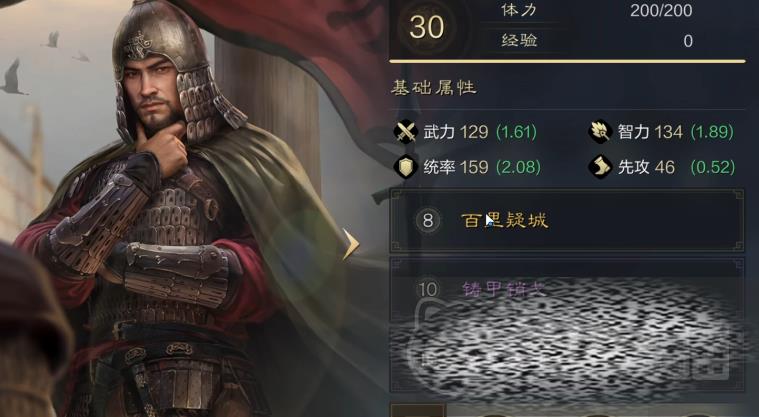Click the level 30 circular emblem
759x417 pixels.
coord(426,27)
